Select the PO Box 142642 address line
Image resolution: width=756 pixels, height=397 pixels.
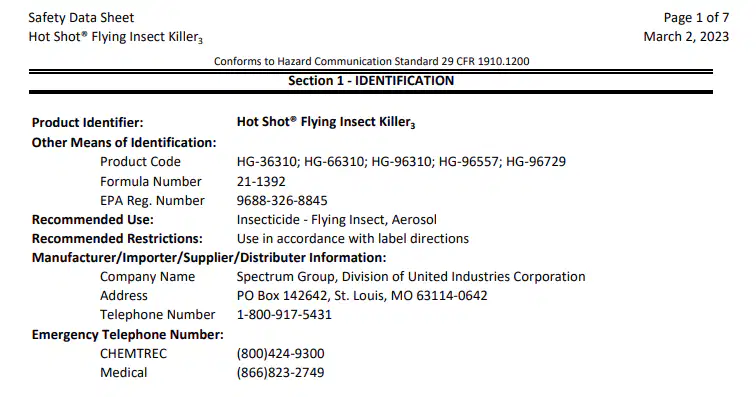[362, 296]
